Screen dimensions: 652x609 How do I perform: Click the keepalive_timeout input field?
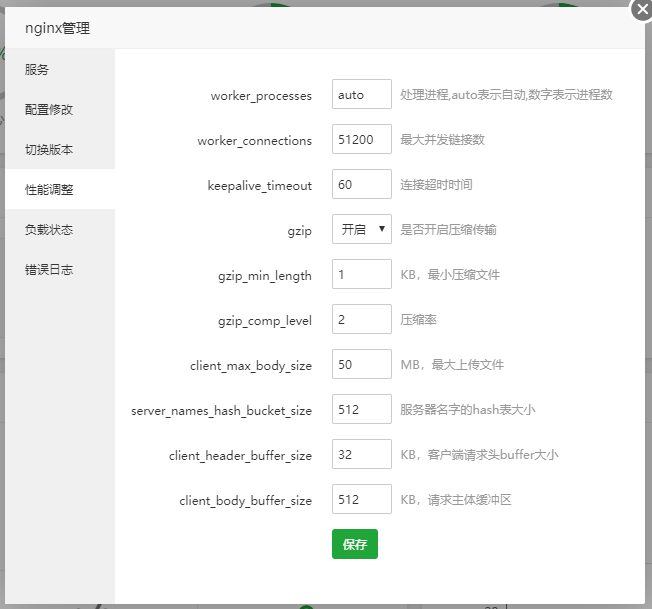(362, 184)
